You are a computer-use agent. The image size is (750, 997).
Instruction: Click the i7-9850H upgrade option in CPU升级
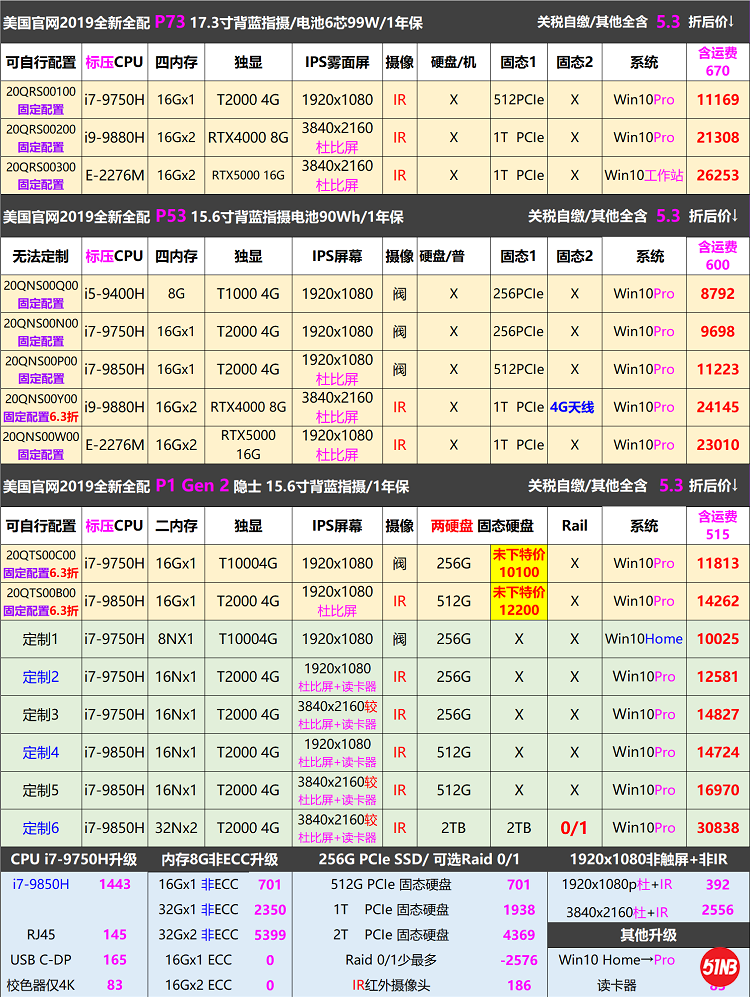click(41, 884)
